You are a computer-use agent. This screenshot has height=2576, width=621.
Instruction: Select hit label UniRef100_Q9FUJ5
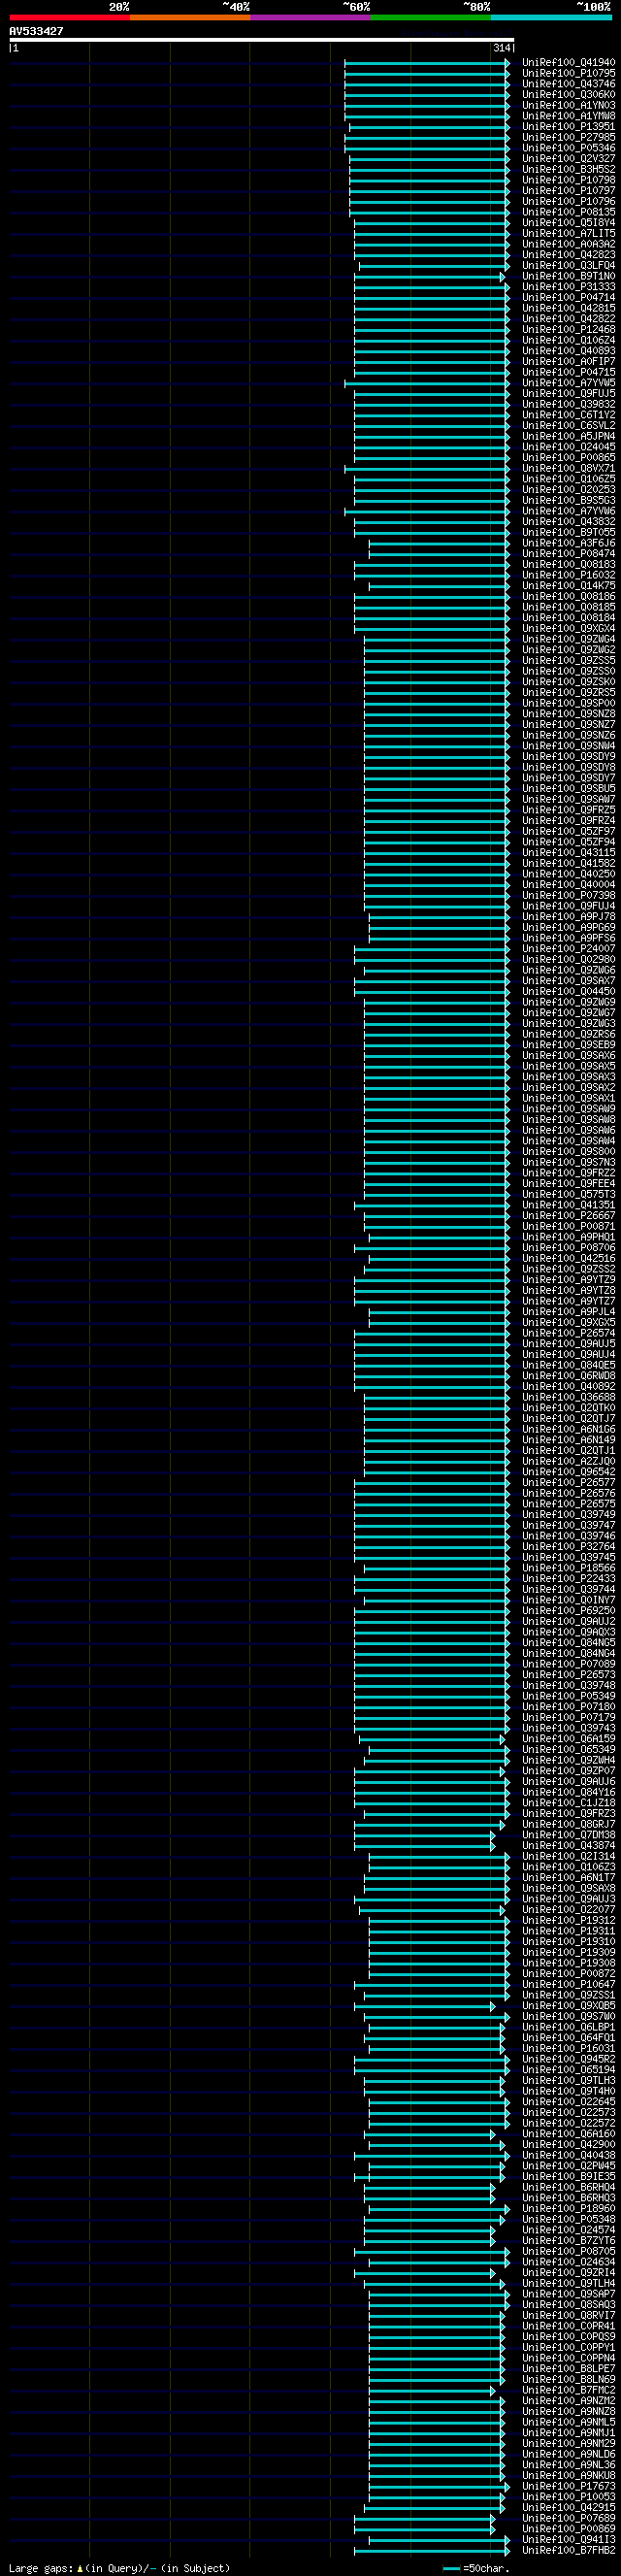tap(569, 393)
